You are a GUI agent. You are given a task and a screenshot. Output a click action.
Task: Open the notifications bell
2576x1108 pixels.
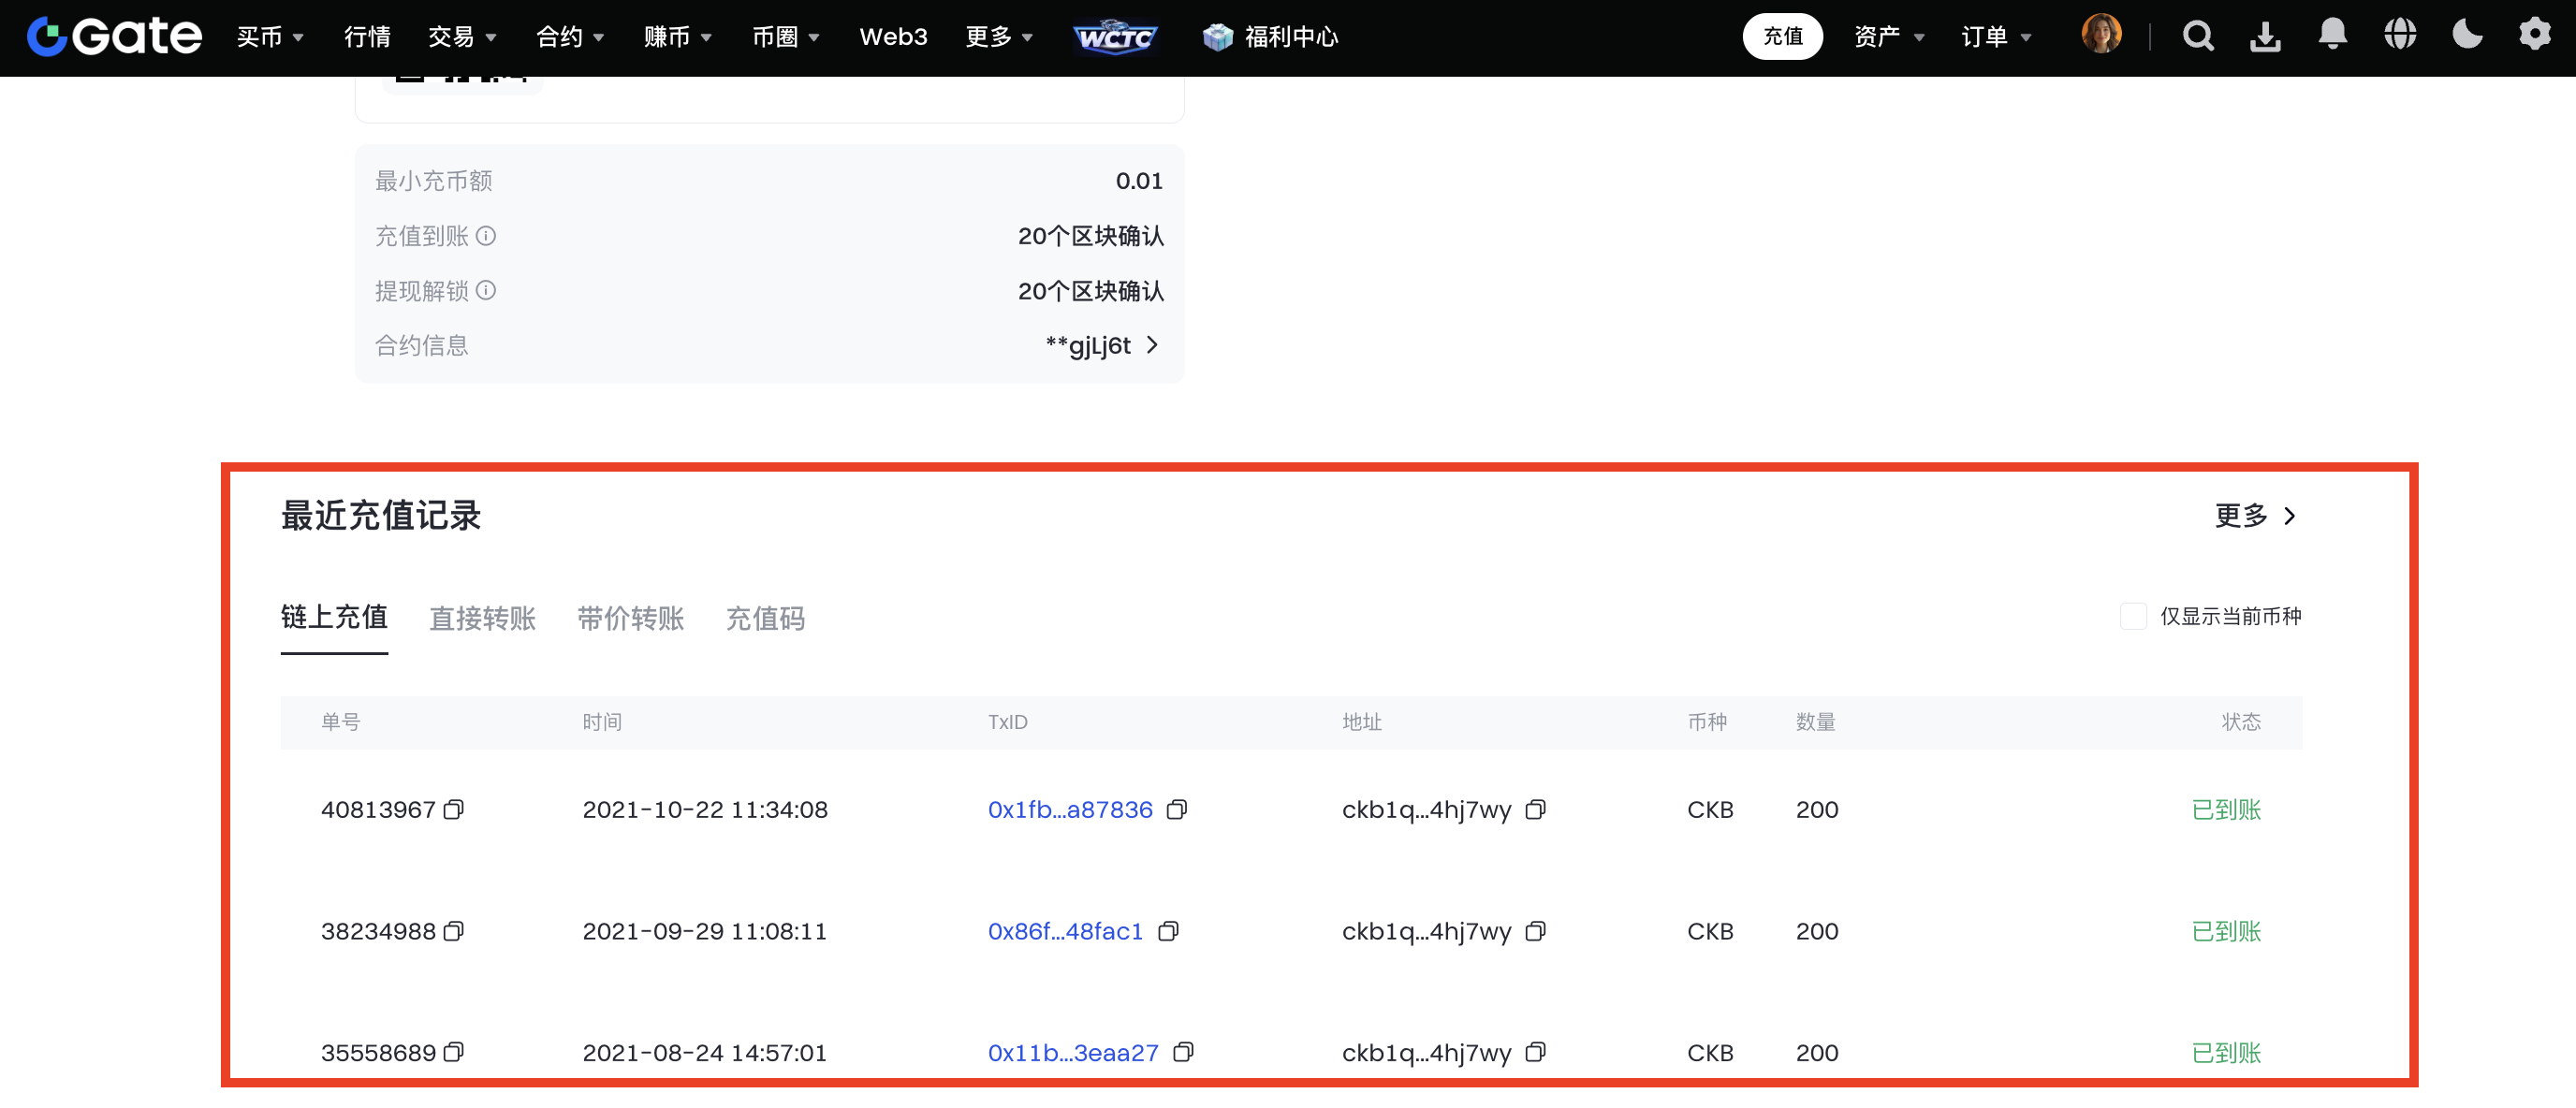tap(2332, 35)
